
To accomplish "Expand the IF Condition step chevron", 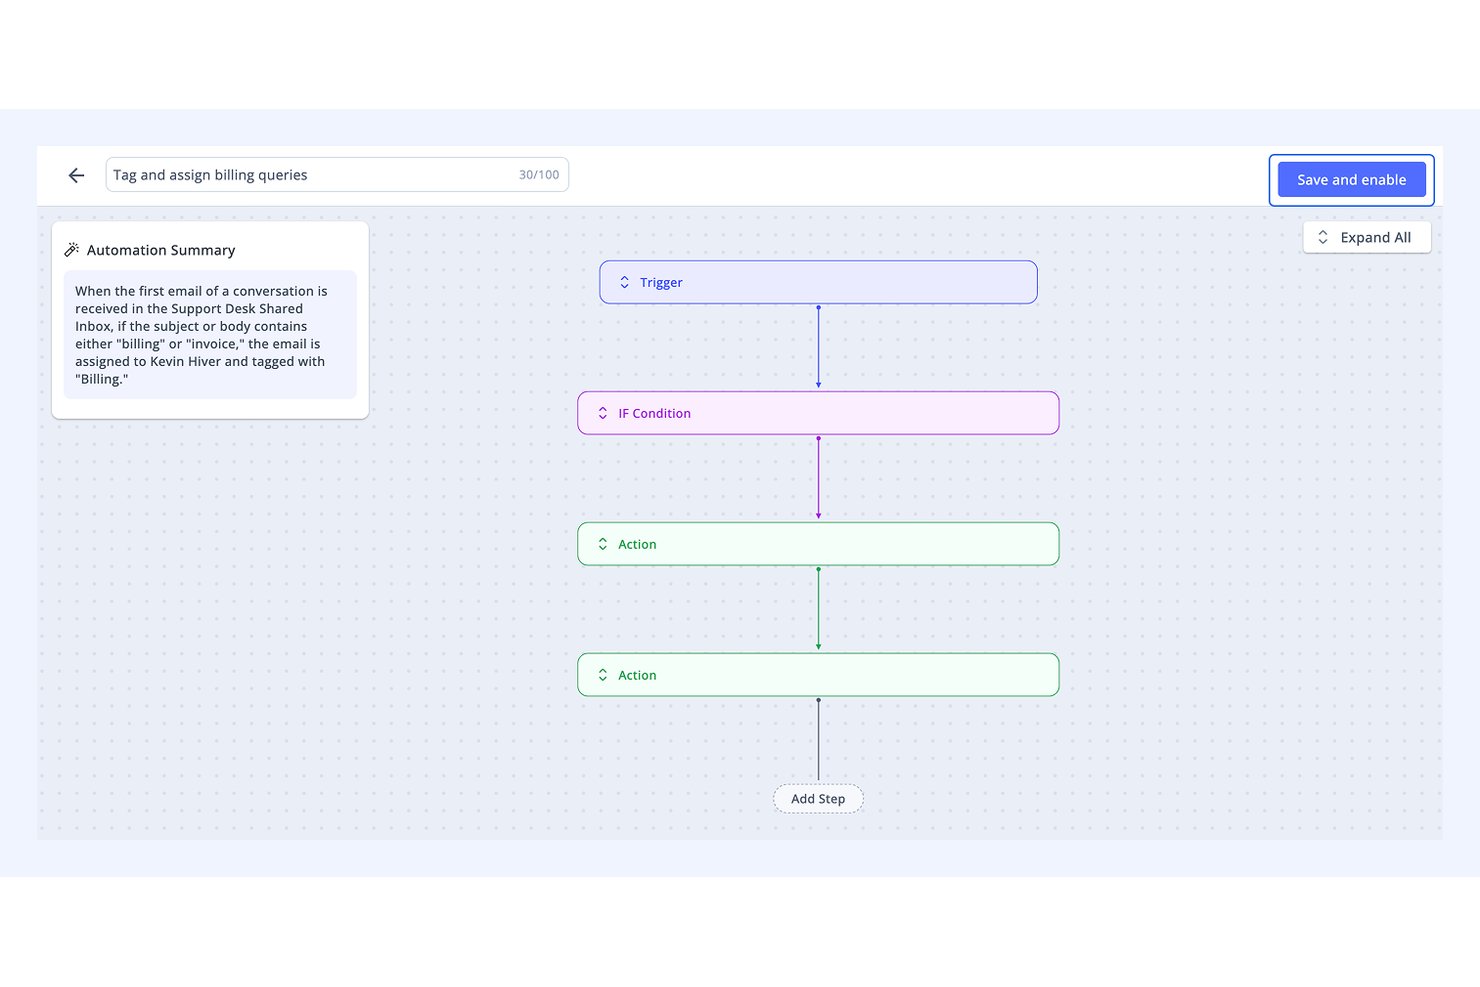I will 602,413.
